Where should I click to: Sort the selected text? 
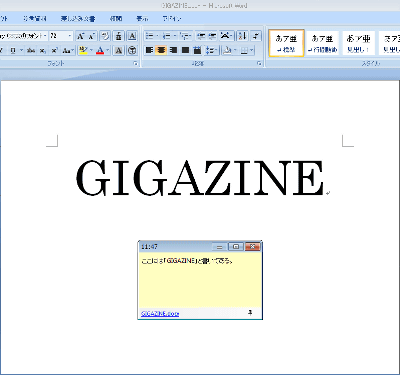click(243, 36)
